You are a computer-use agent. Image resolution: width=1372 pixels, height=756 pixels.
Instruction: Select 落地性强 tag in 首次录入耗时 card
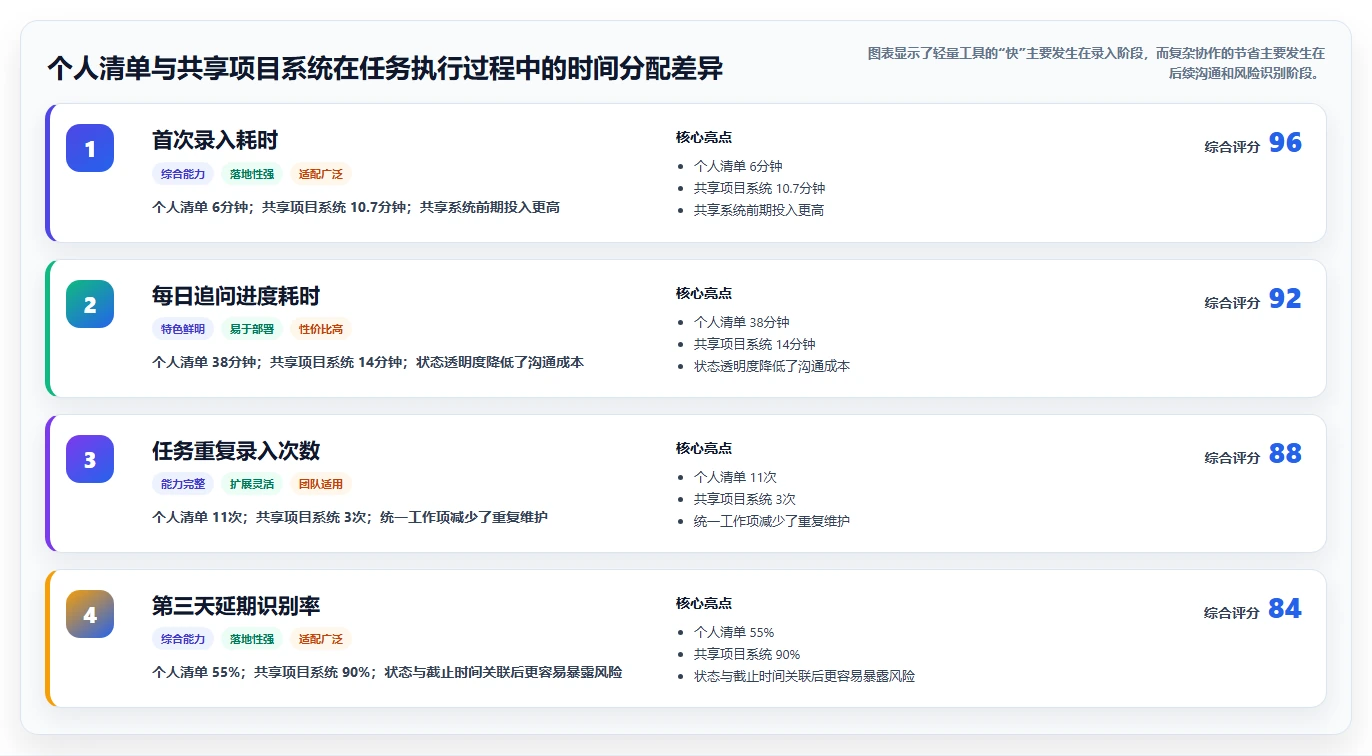pos(252,174)
